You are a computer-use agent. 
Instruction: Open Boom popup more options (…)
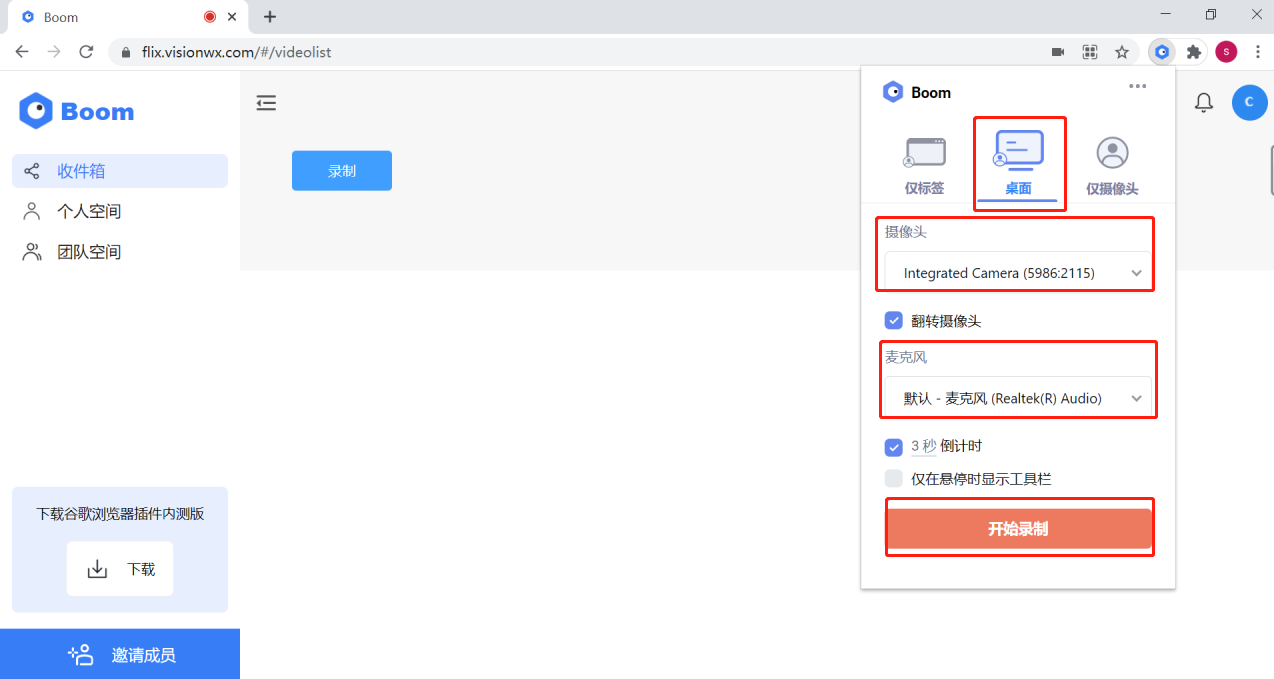[1138, 86]
